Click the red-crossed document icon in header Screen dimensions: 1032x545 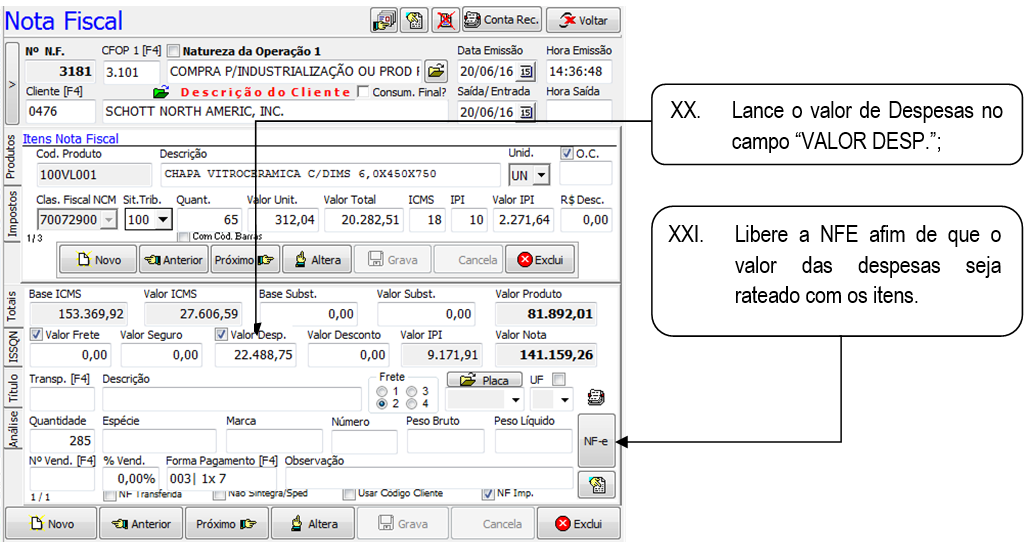coord(445,20)
